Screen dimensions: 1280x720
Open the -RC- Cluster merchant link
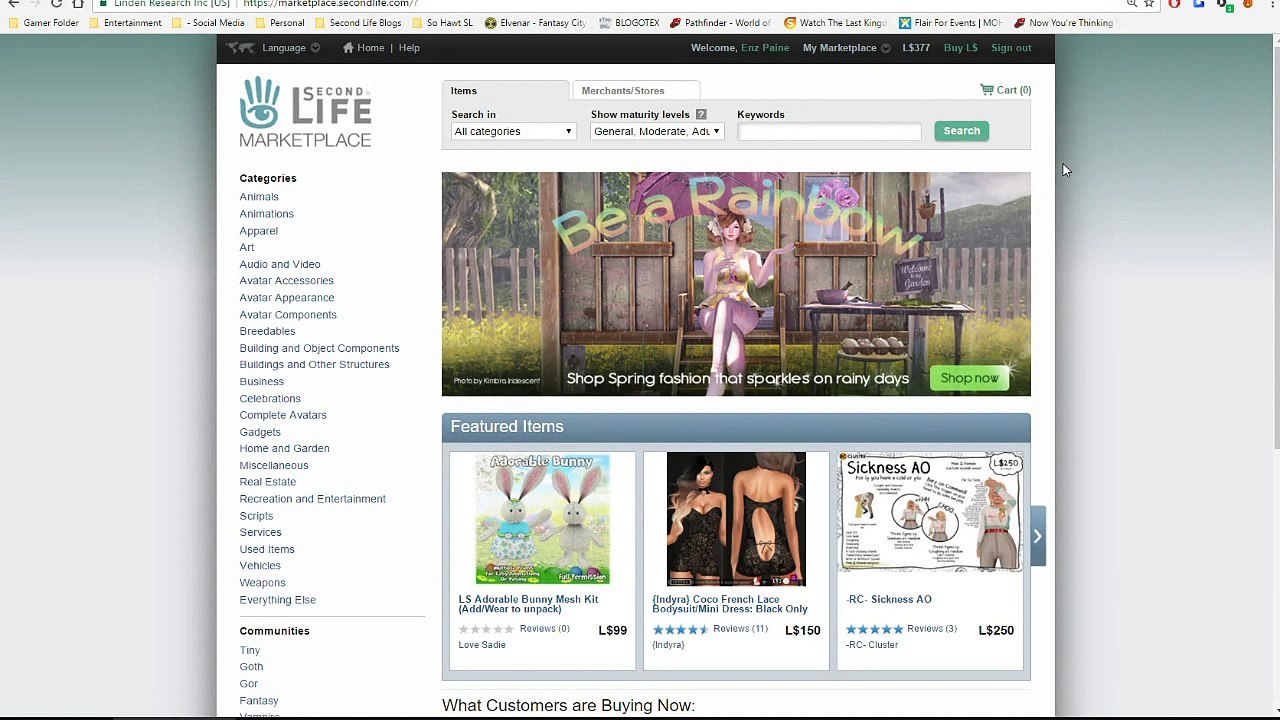pos(872,645)
